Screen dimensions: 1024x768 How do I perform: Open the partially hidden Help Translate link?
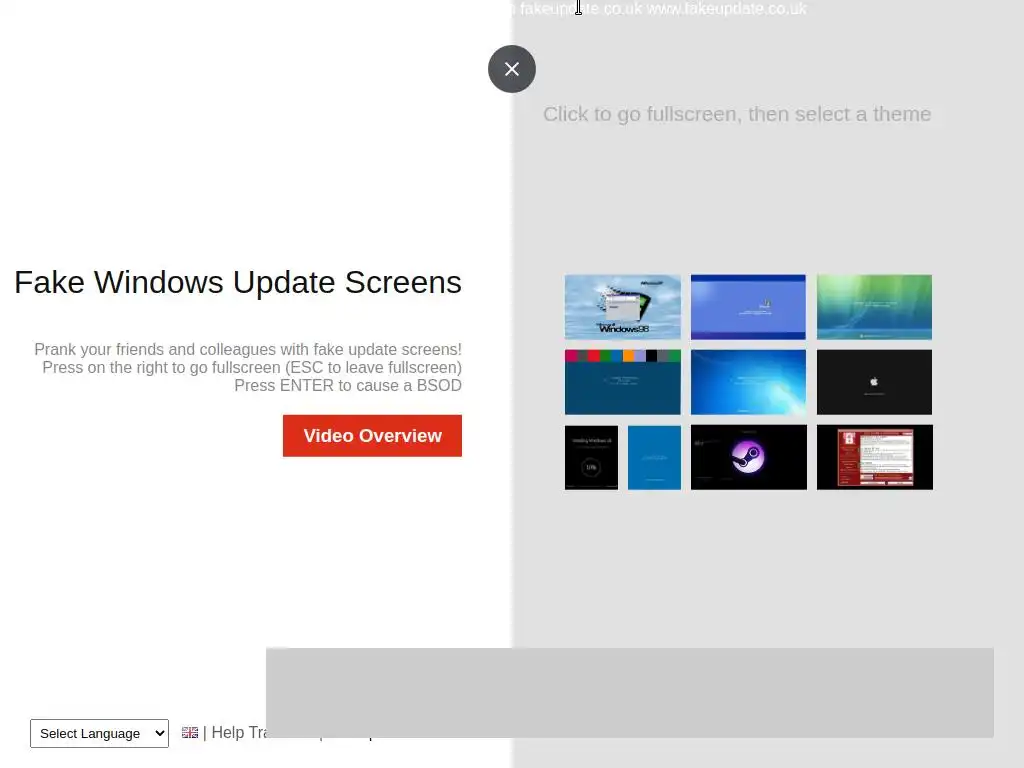[238, 733]
